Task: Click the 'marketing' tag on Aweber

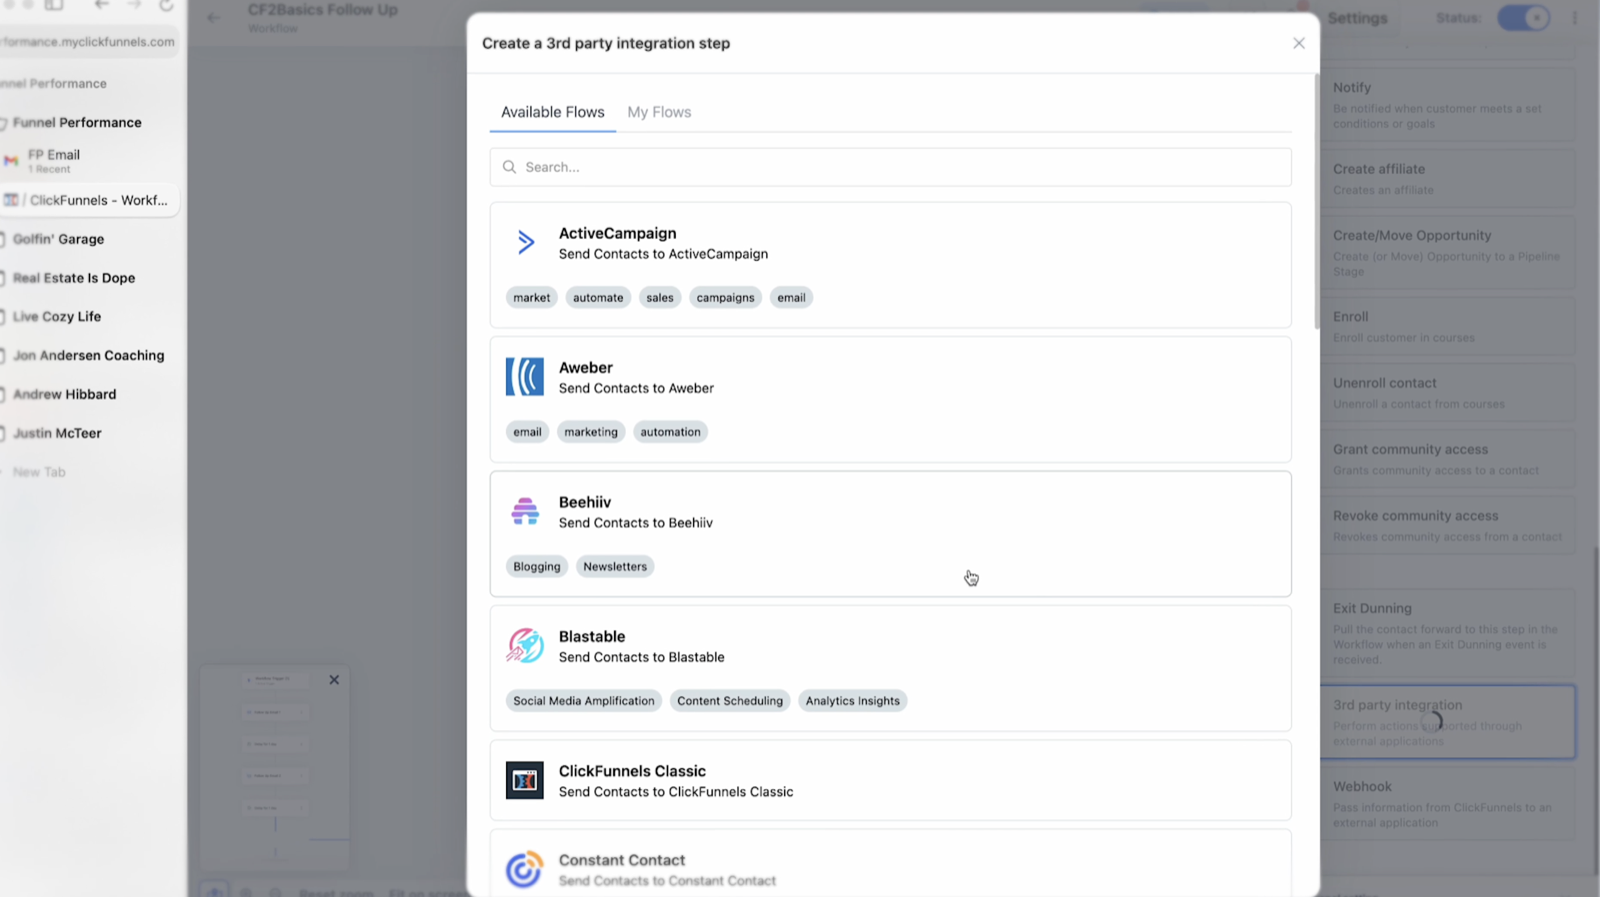Action: [591, 432]
